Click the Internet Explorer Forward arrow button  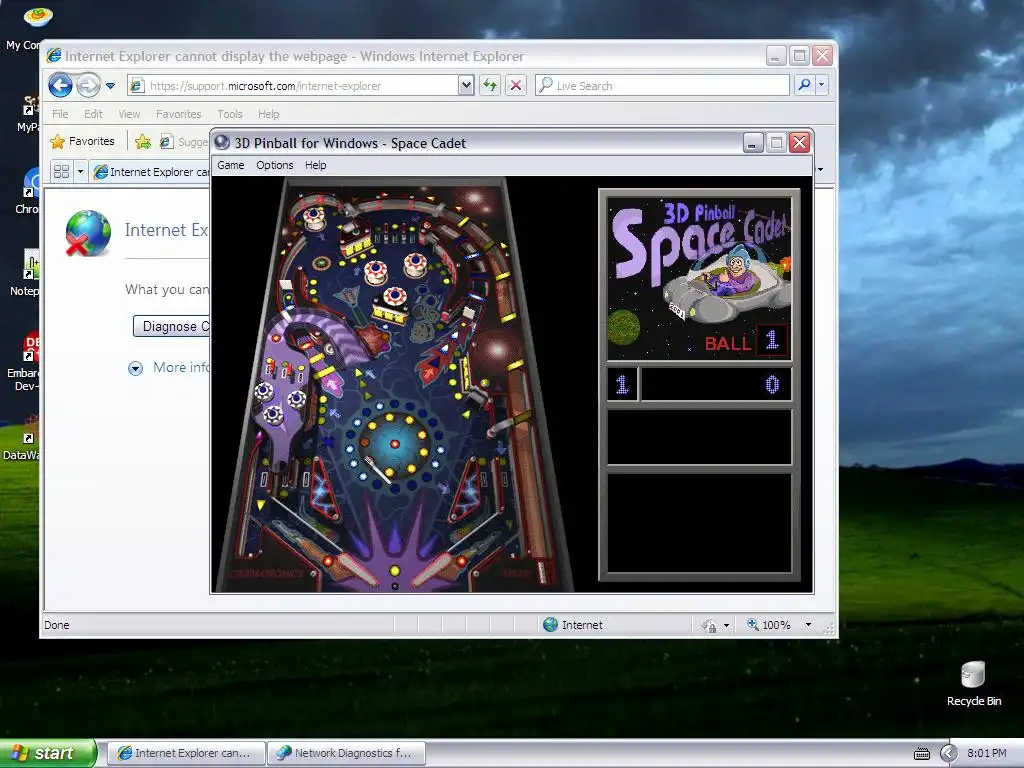click(x=88, y=85)
